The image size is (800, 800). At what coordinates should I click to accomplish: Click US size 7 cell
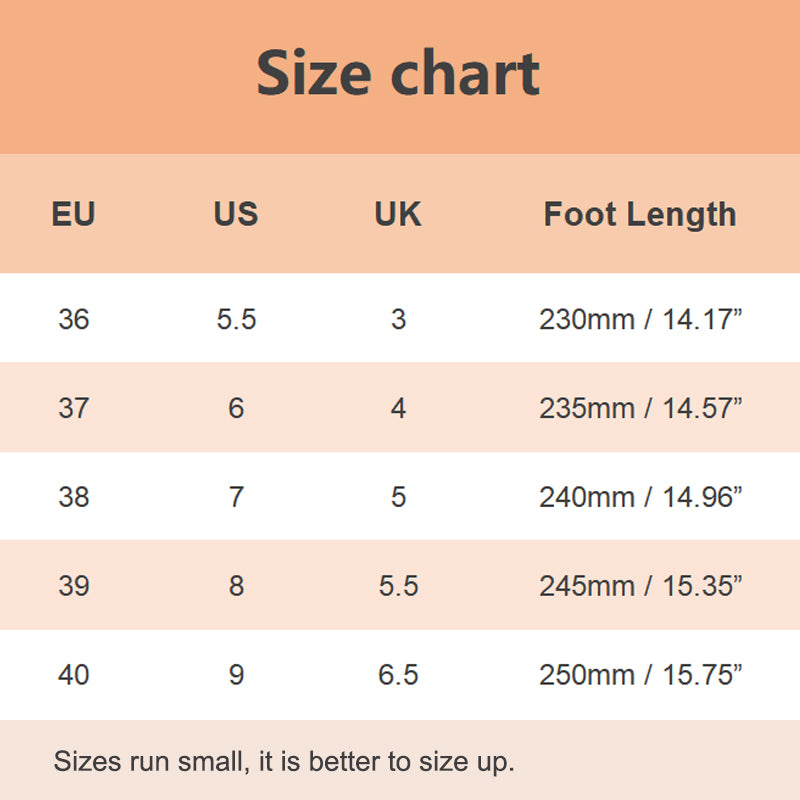pos(236,497)
